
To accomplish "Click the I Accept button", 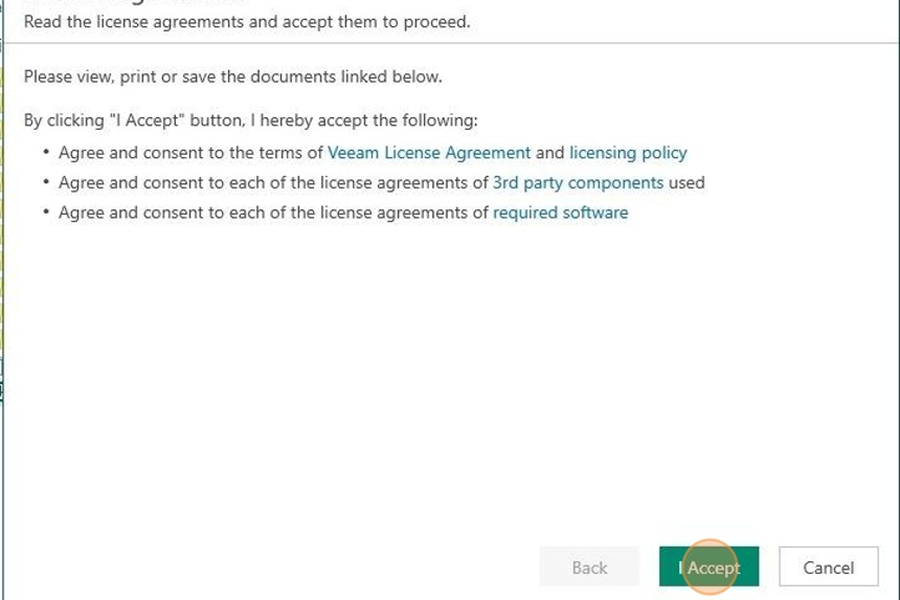I will coord(709,567).
